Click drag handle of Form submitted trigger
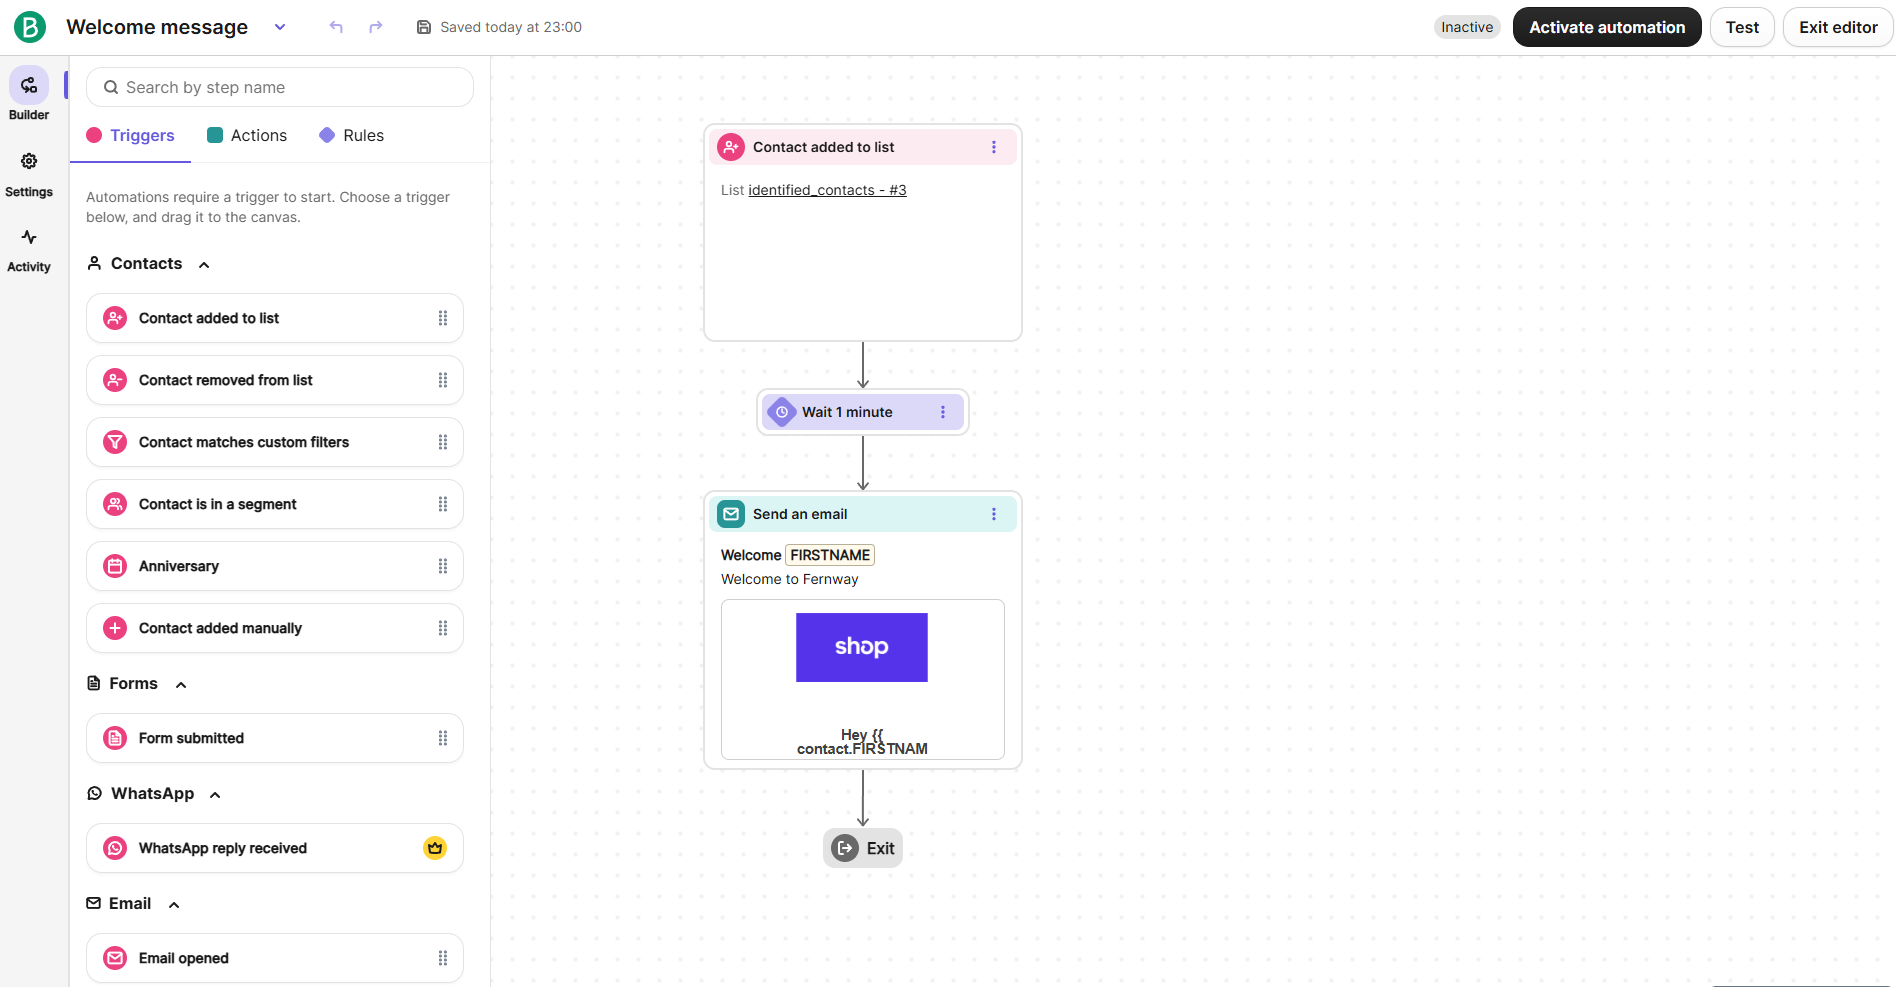This screenshot has height=987, width=1896. click(x=443, y=738)
